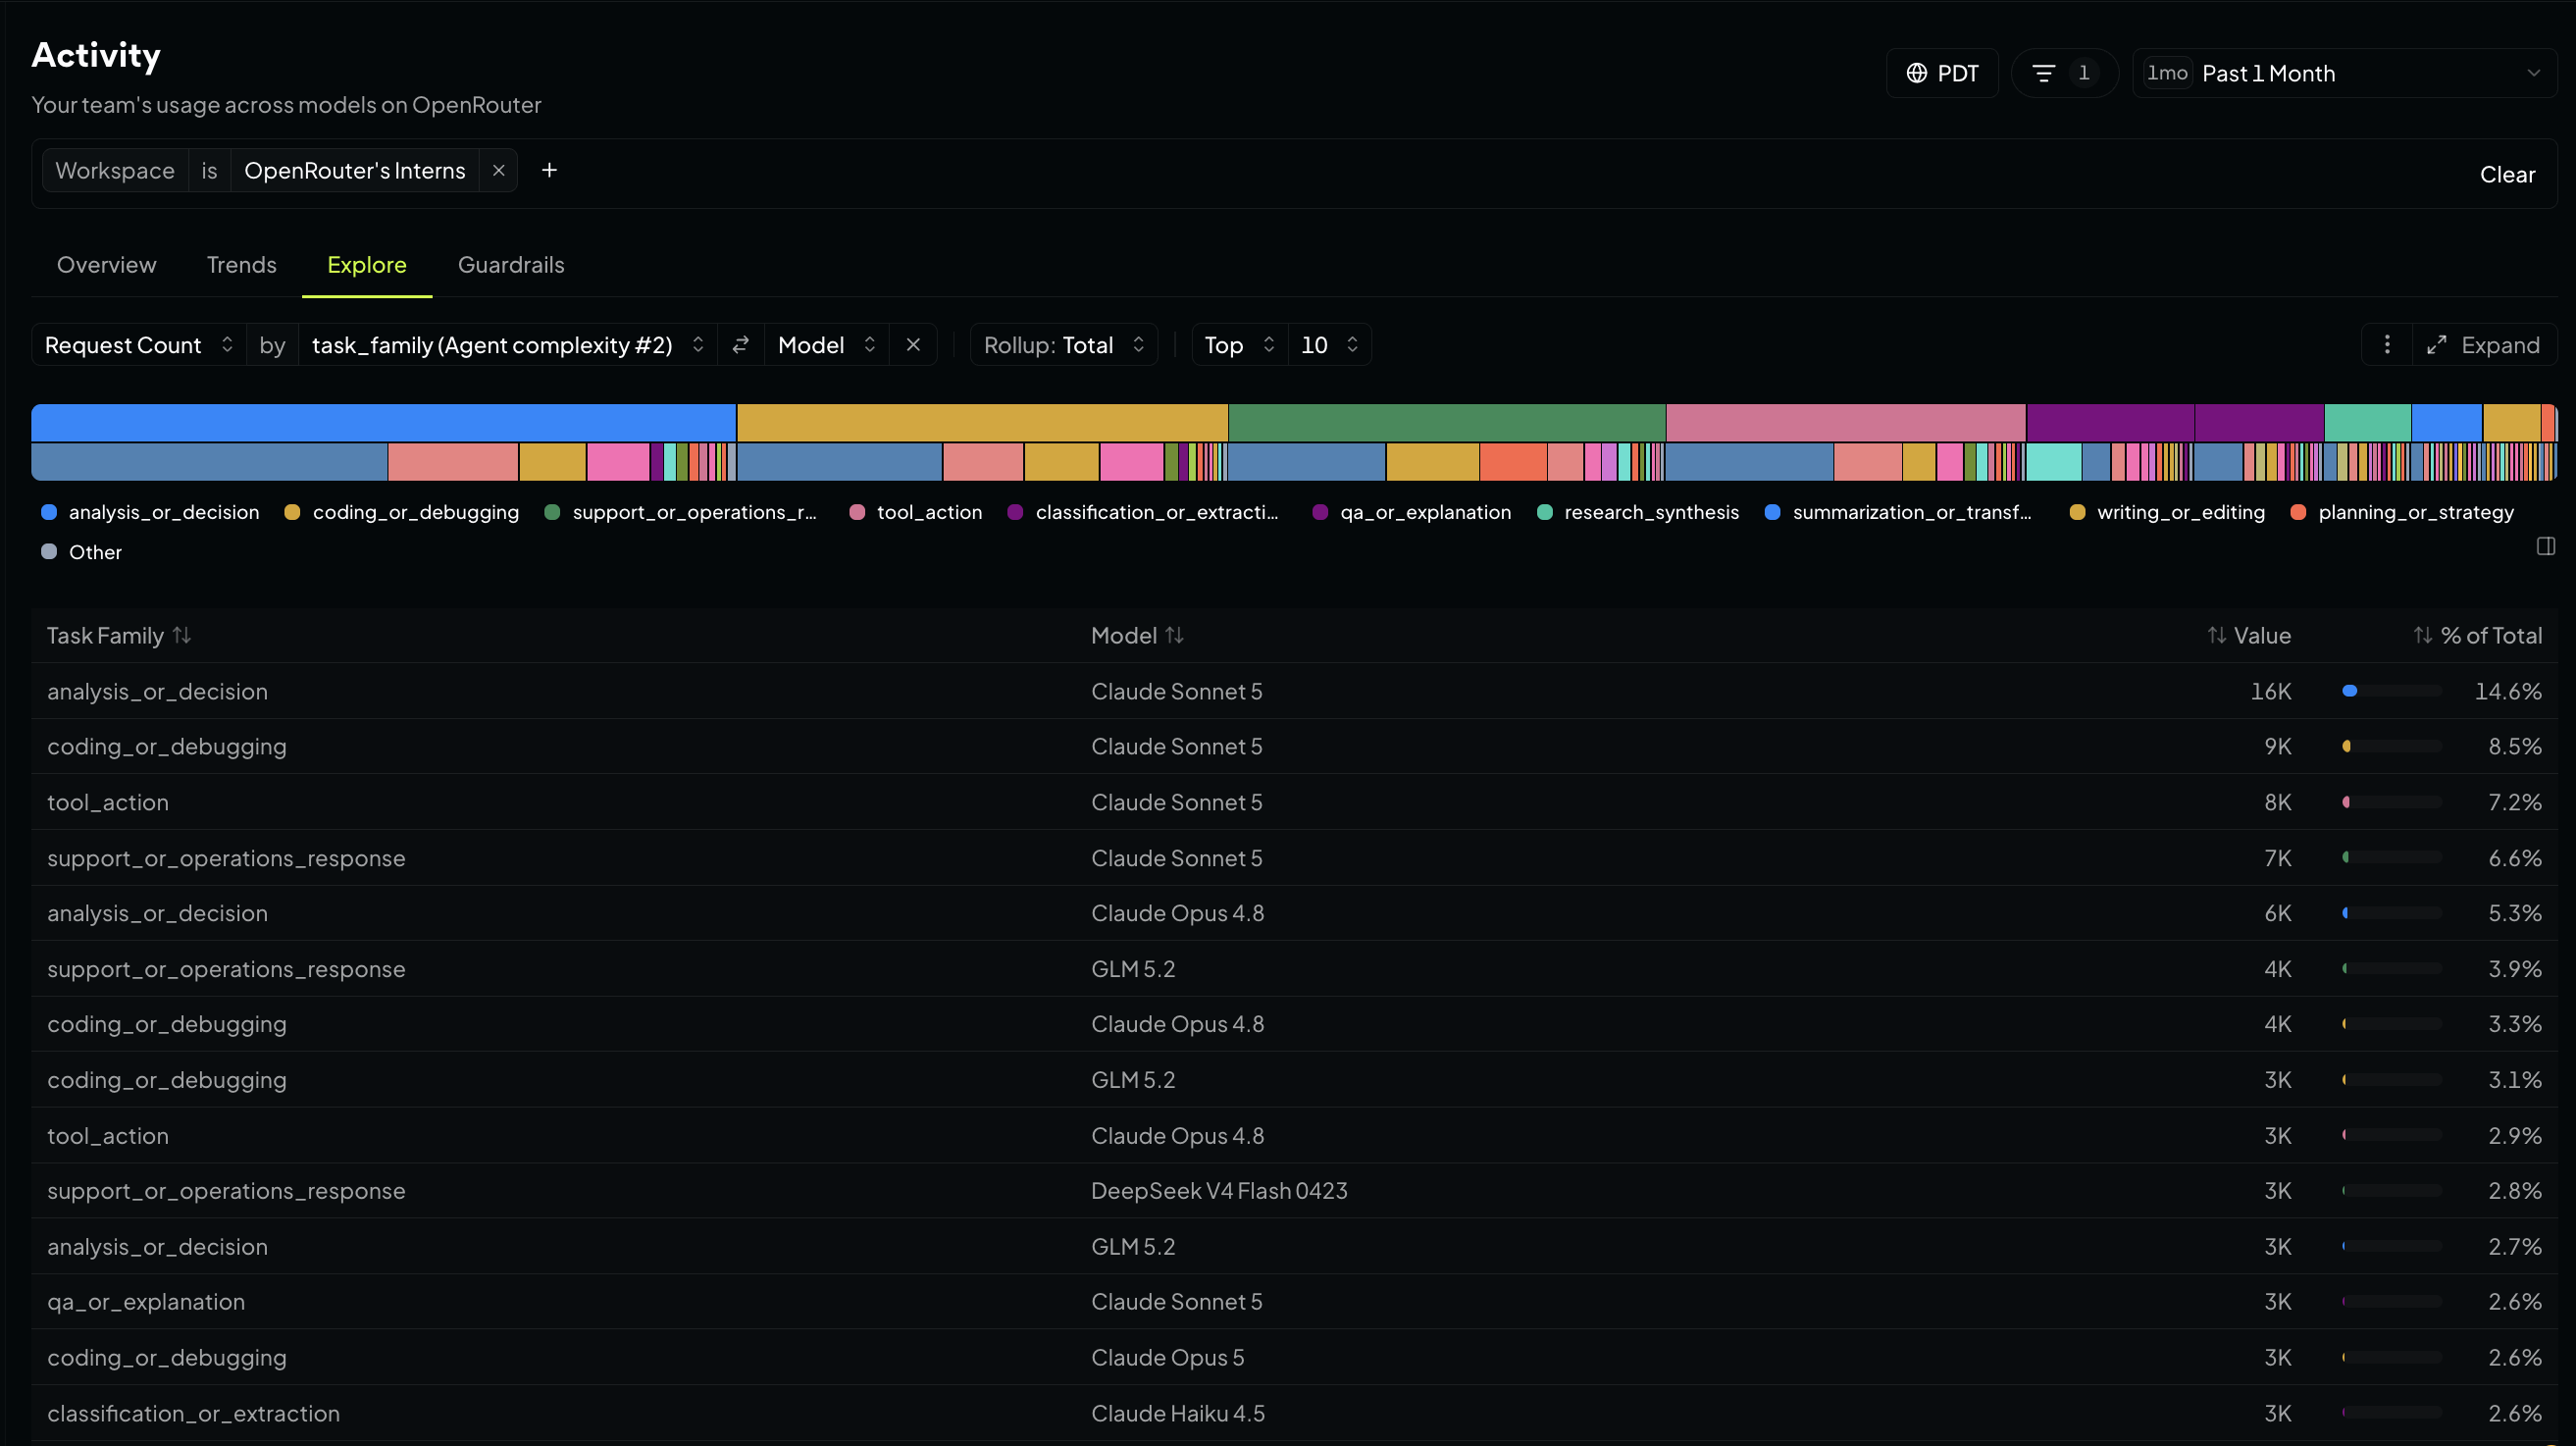Image resolution: width=2576 pixels, height=1446 pixels.
Task: Swap dimensions using the arrows icon
Action: 741,345
